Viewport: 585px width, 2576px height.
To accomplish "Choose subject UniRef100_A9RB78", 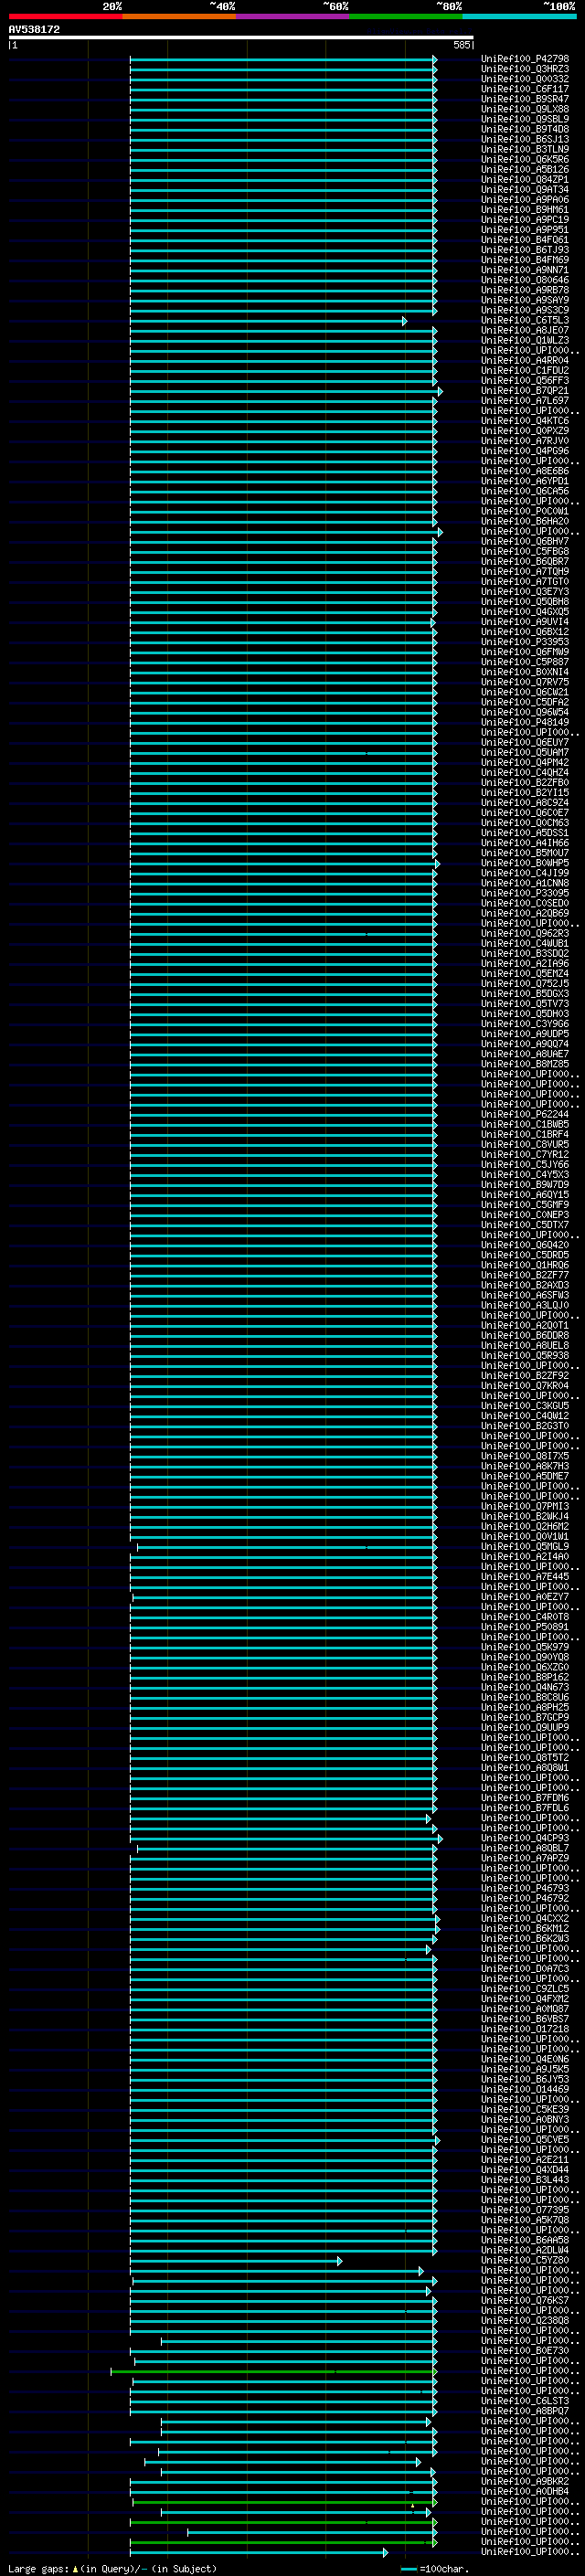I will click(525, 290).
